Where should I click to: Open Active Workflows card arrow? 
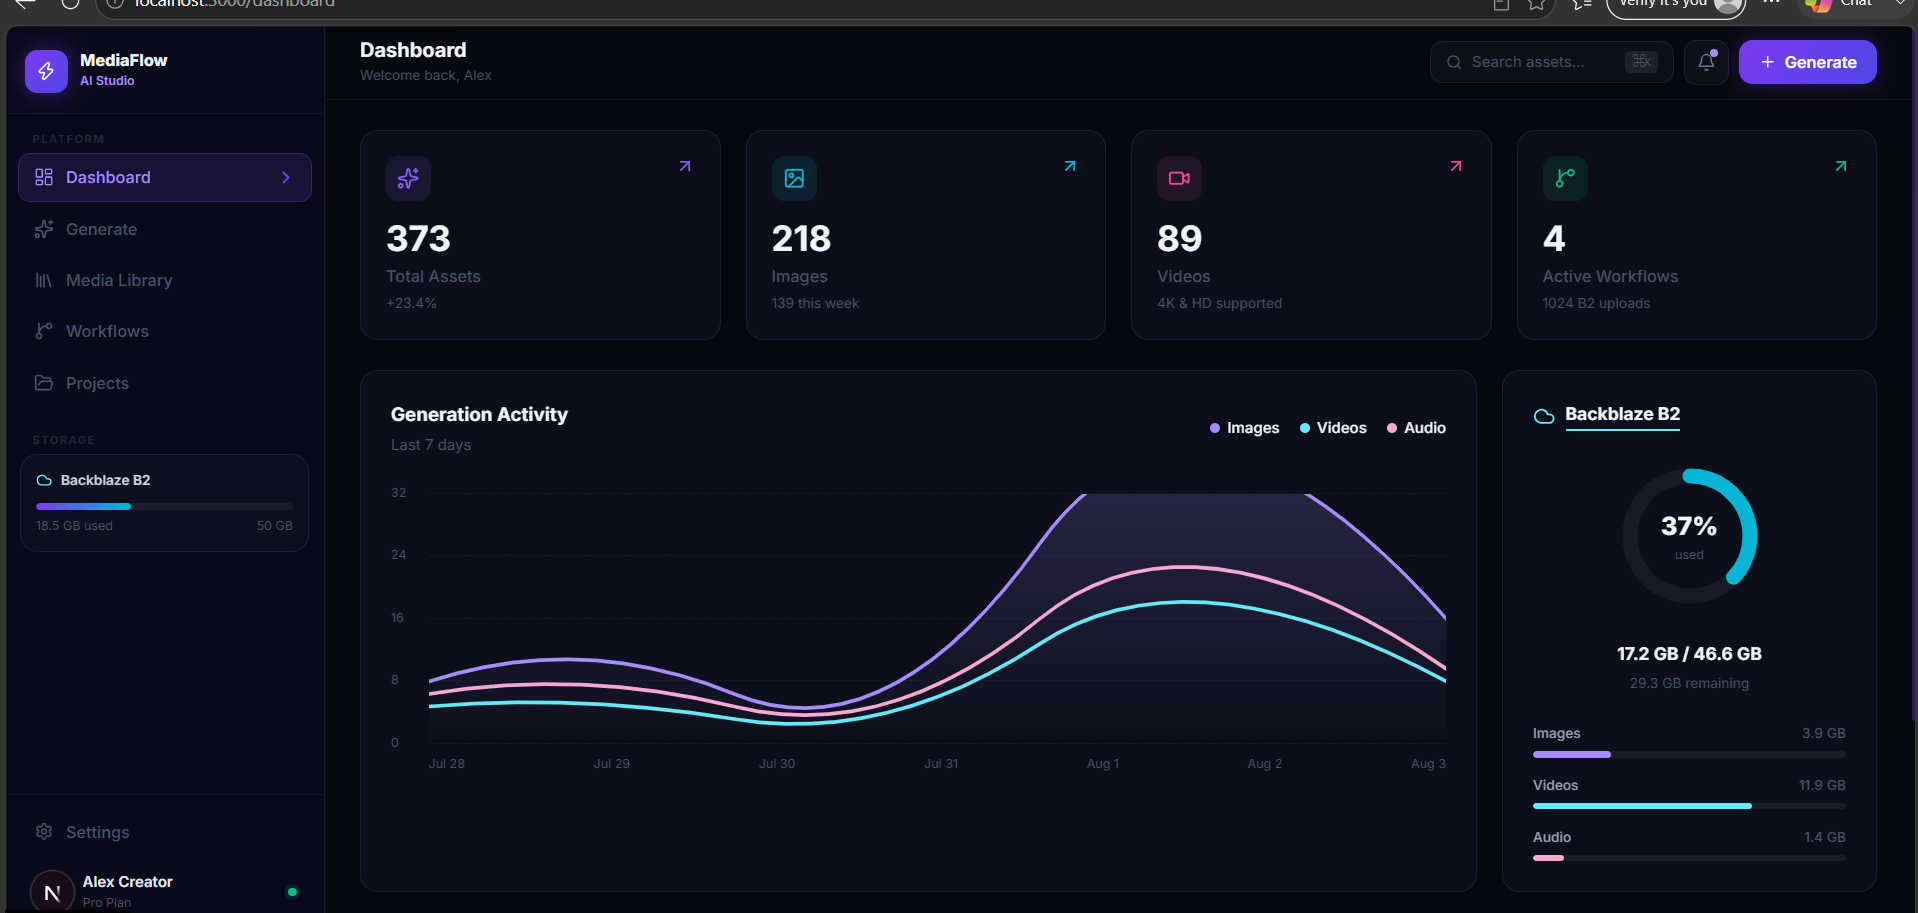point(1841,166)
